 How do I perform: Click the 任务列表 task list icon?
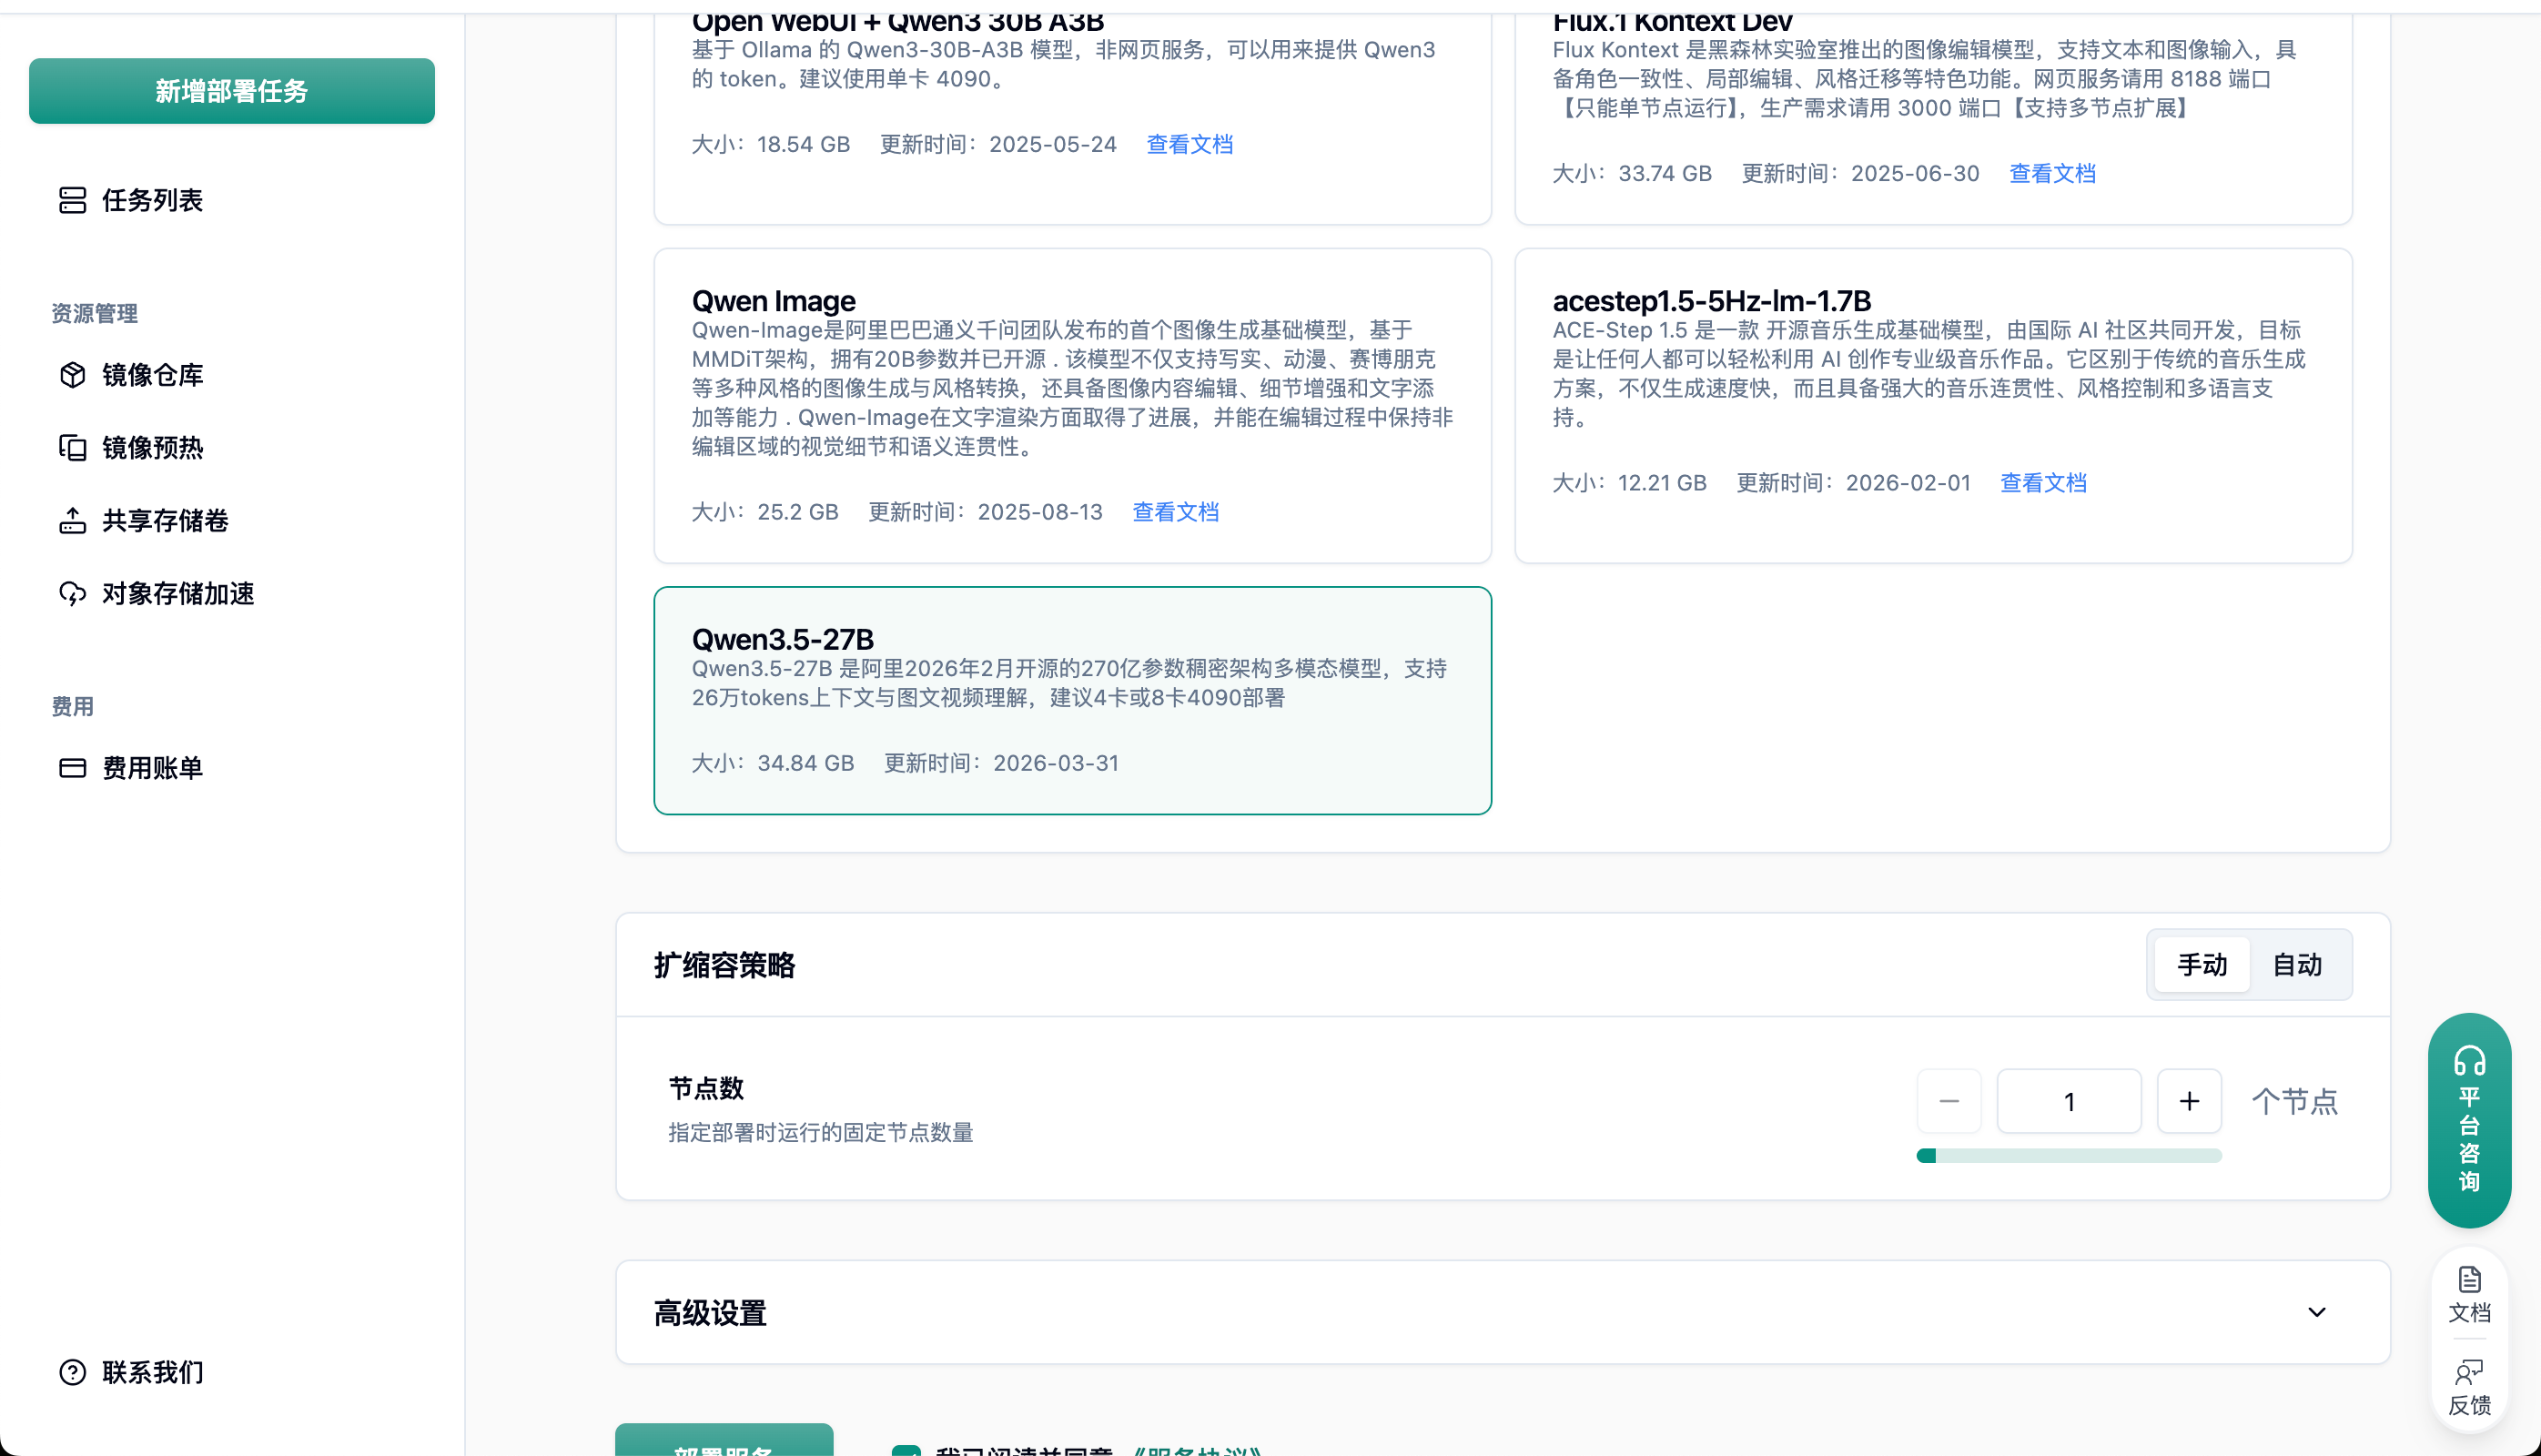point(72,200)
